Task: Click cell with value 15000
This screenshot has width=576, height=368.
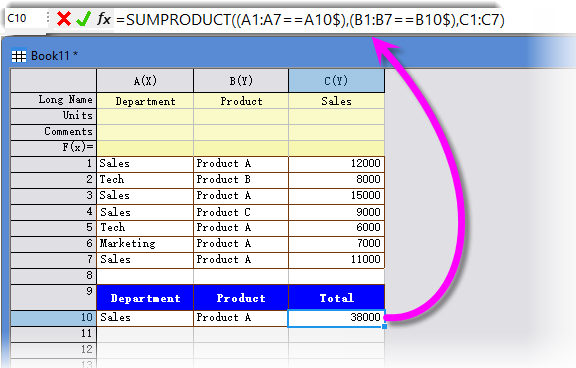Action: pyautogui.click(x=336, y=196)
